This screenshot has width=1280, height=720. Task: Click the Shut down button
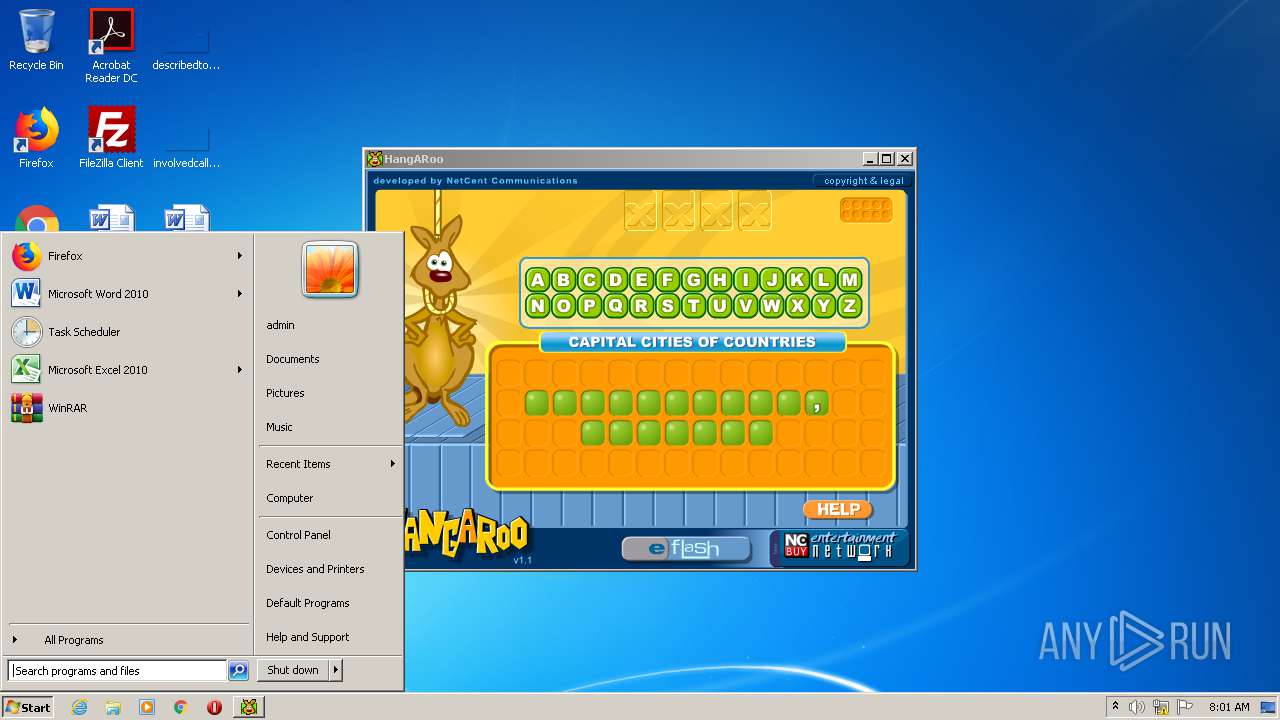click(293, 670)
